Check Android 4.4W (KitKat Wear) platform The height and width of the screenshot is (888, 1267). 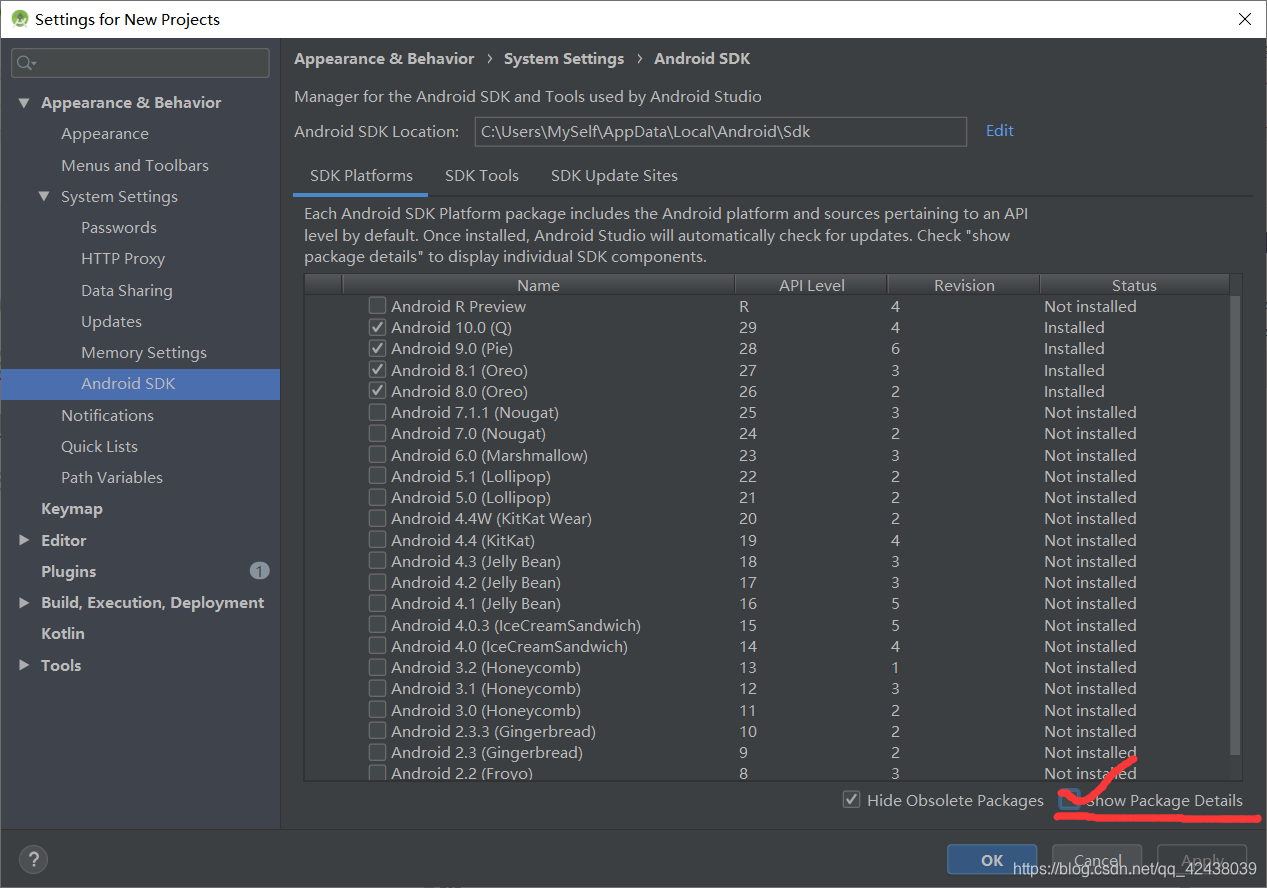(x=377, y=518)
